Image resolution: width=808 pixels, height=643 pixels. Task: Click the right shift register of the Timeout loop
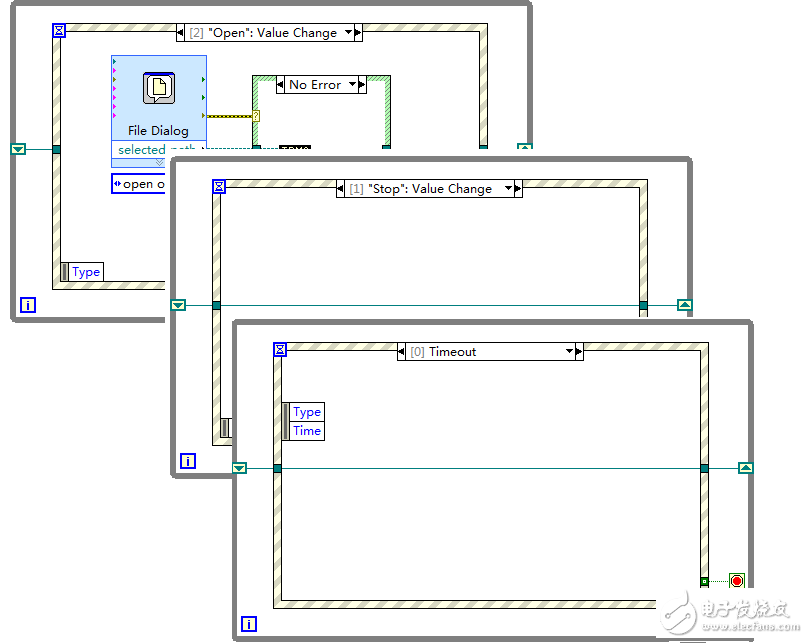tap(746, 468)
